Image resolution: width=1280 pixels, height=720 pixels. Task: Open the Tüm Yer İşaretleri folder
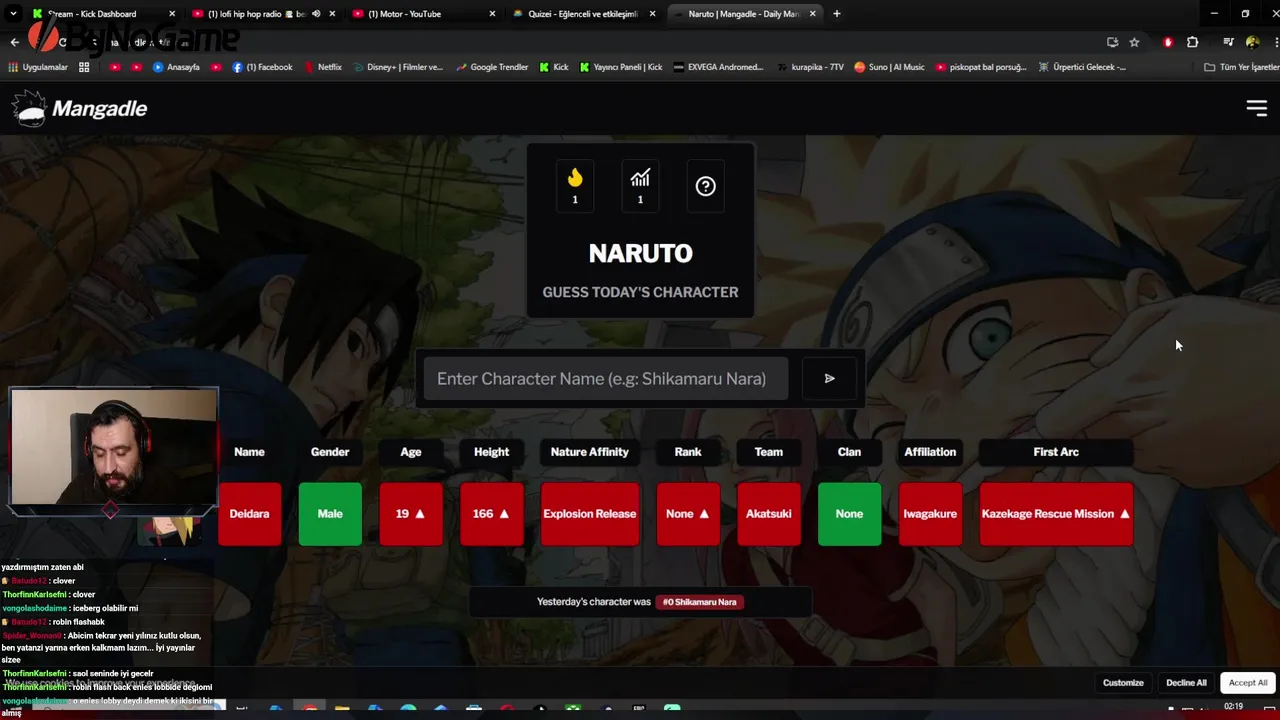[x=1242, y=67]
